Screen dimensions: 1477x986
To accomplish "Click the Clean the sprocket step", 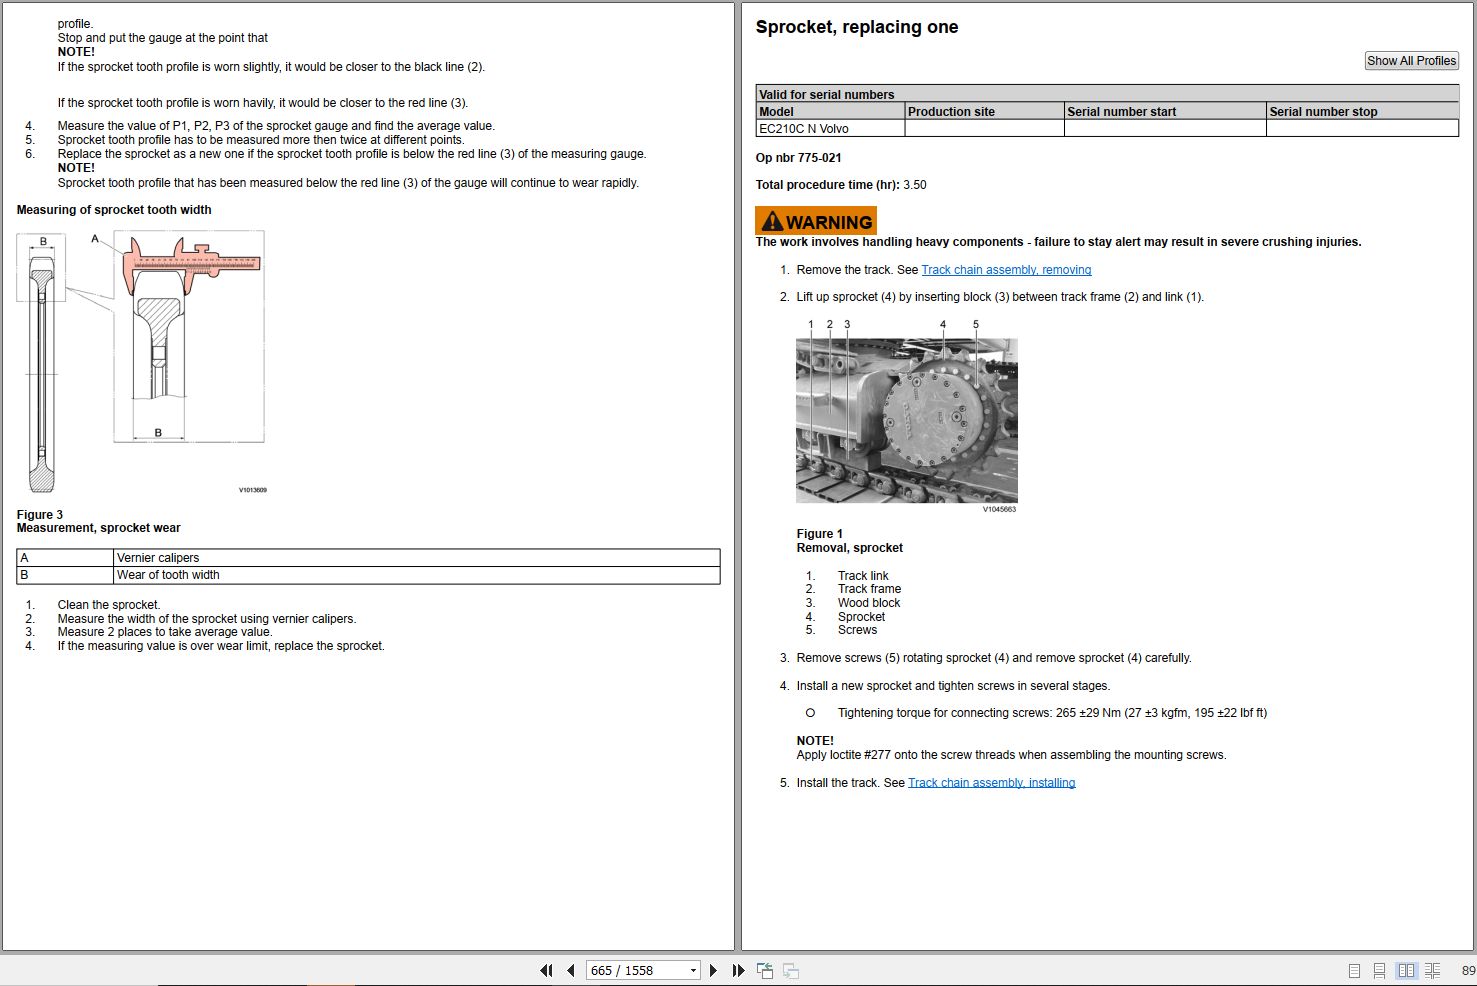I will 109,605.
